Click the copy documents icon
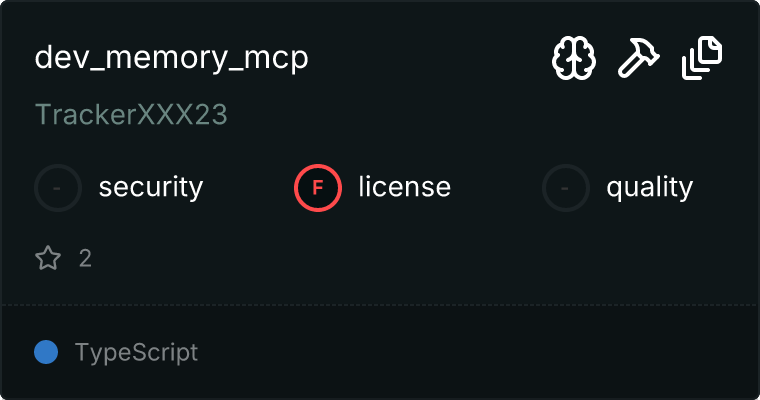The height and width of the screenshot is (400, 760). 702,58
